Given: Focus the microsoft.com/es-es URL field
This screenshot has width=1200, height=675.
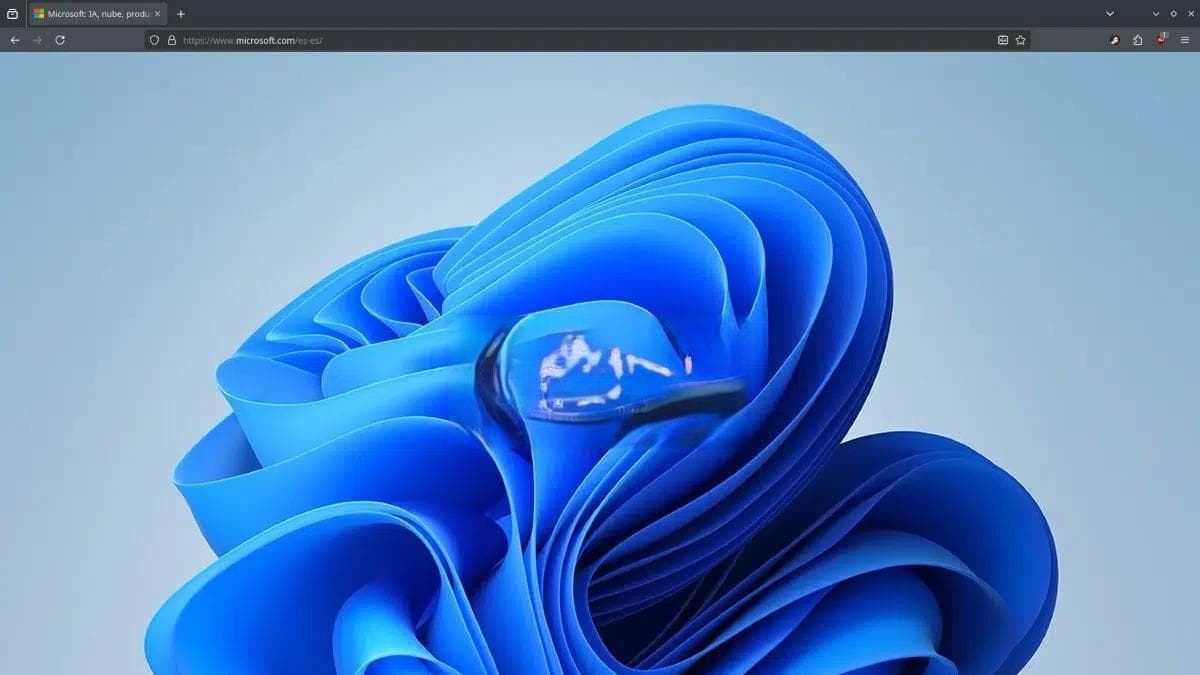Looking at the screenshot, I should pos(585,40).
